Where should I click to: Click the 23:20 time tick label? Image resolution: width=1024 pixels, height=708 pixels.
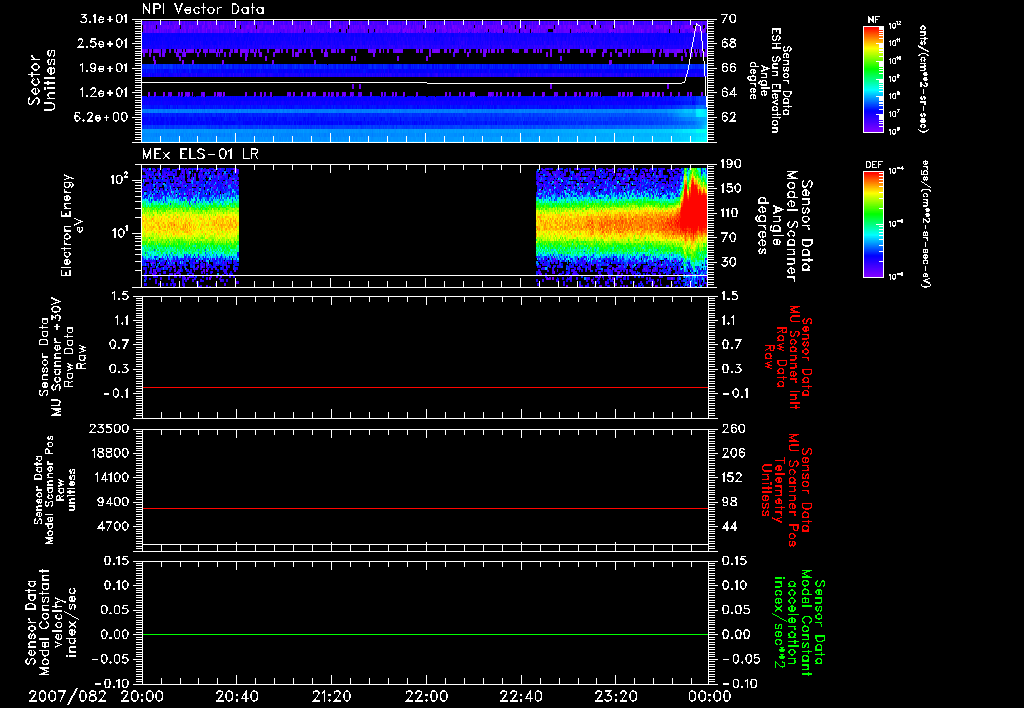click(x=615, y=696)
